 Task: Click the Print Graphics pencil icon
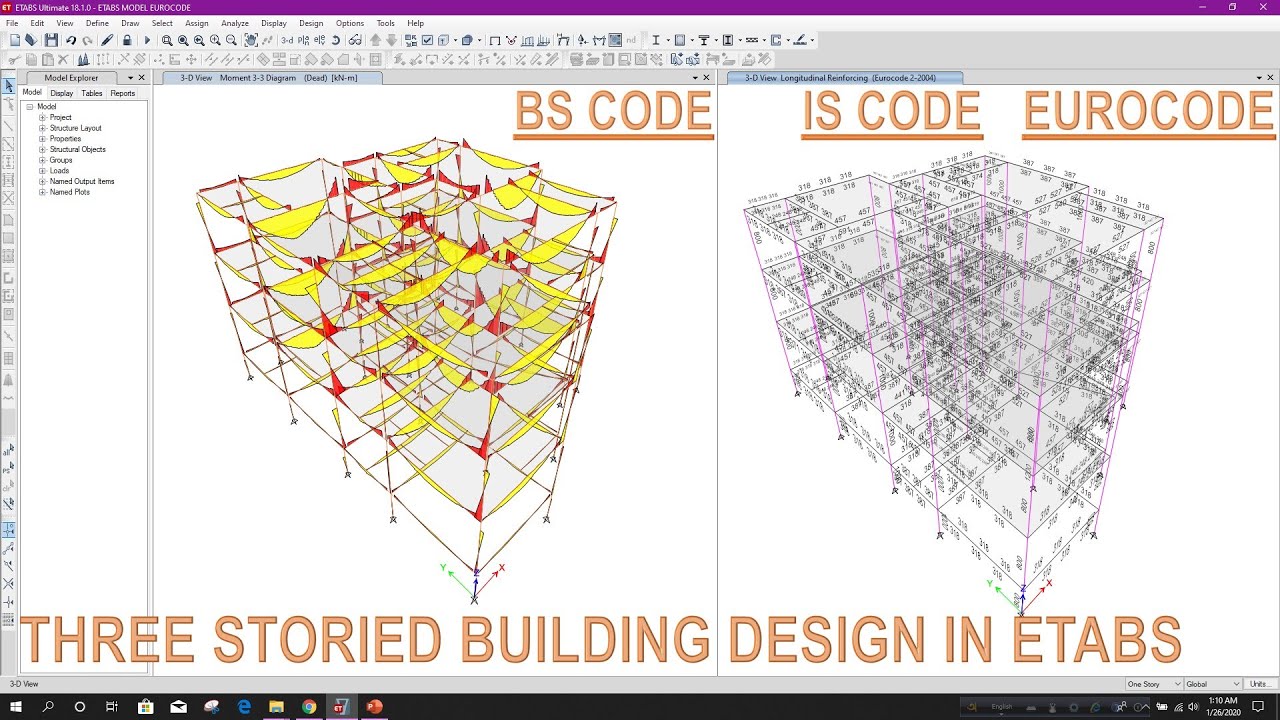coord(107,40)
